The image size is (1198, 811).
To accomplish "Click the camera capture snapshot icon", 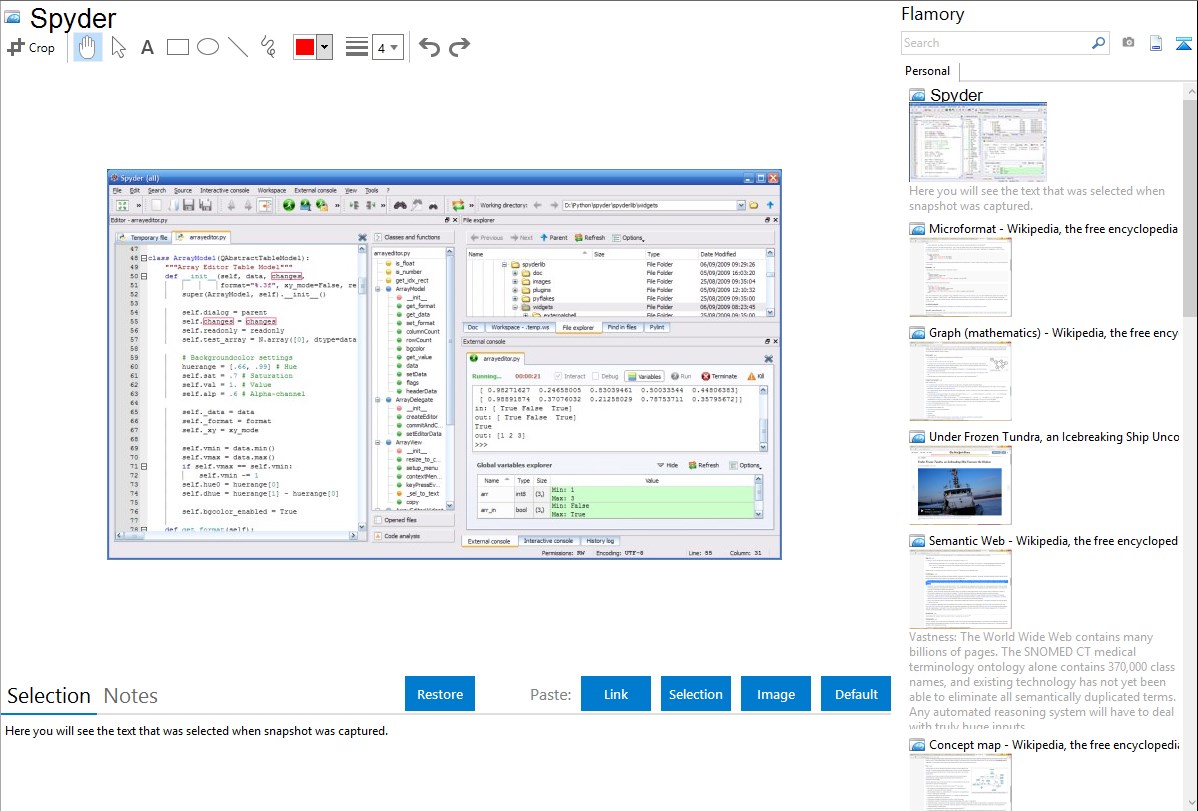I will 1128,43.
